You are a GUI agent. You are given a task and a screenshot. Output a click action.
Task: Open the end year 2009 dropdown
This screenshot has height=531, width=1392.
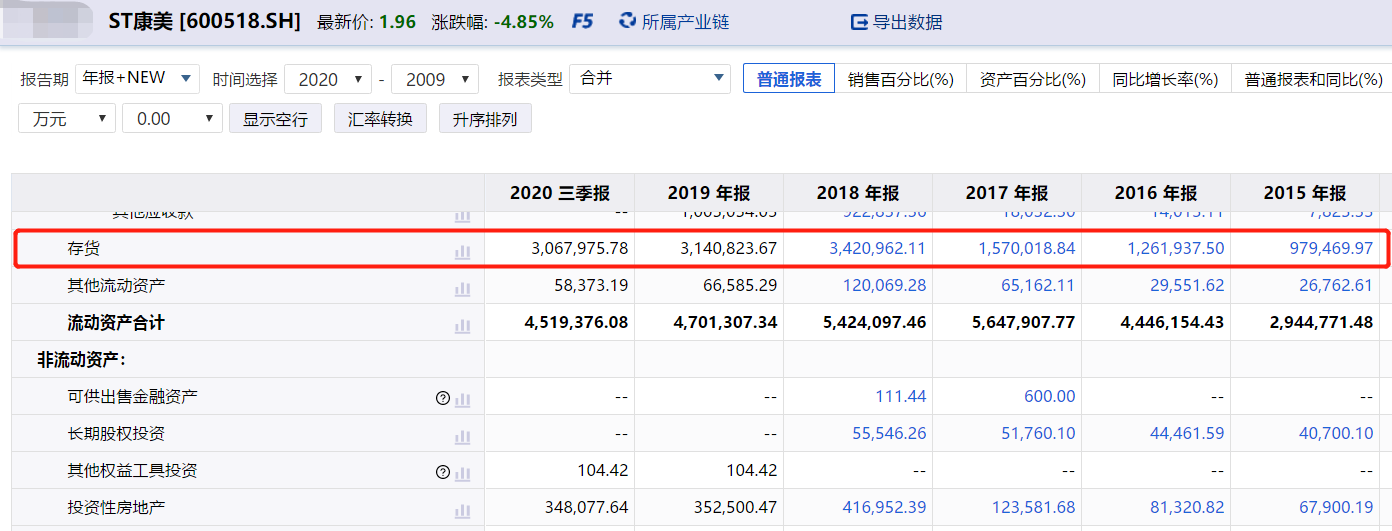[435, 79]
